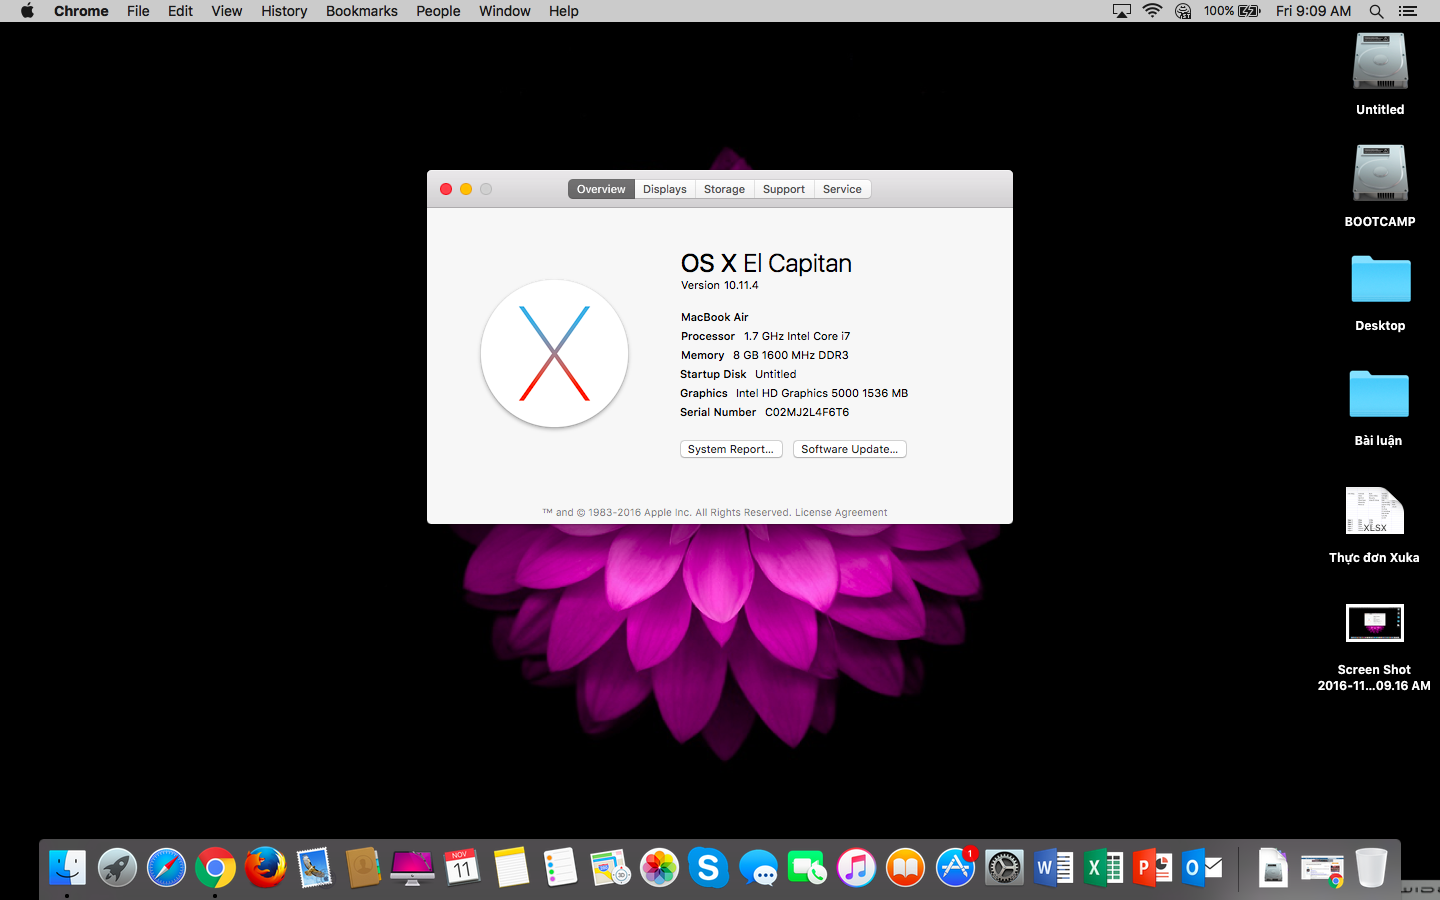1440x900 pixels.
Task: Open the View menu
Action: pos(226,11)
